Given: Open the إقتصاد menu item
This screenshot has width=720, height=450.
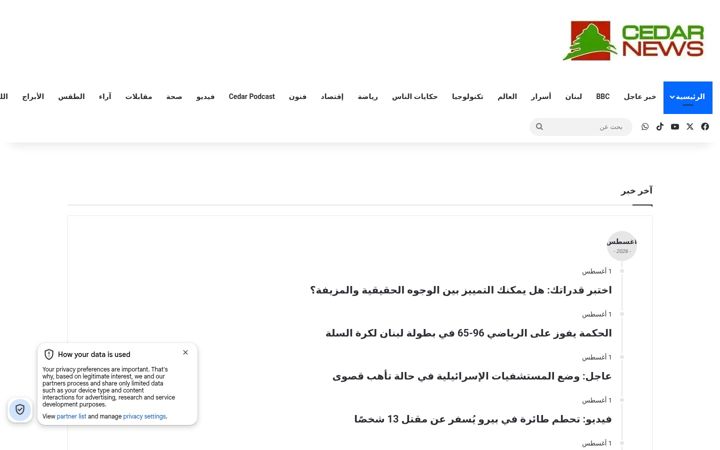Looking at the screenshot, I should [332, 96].
